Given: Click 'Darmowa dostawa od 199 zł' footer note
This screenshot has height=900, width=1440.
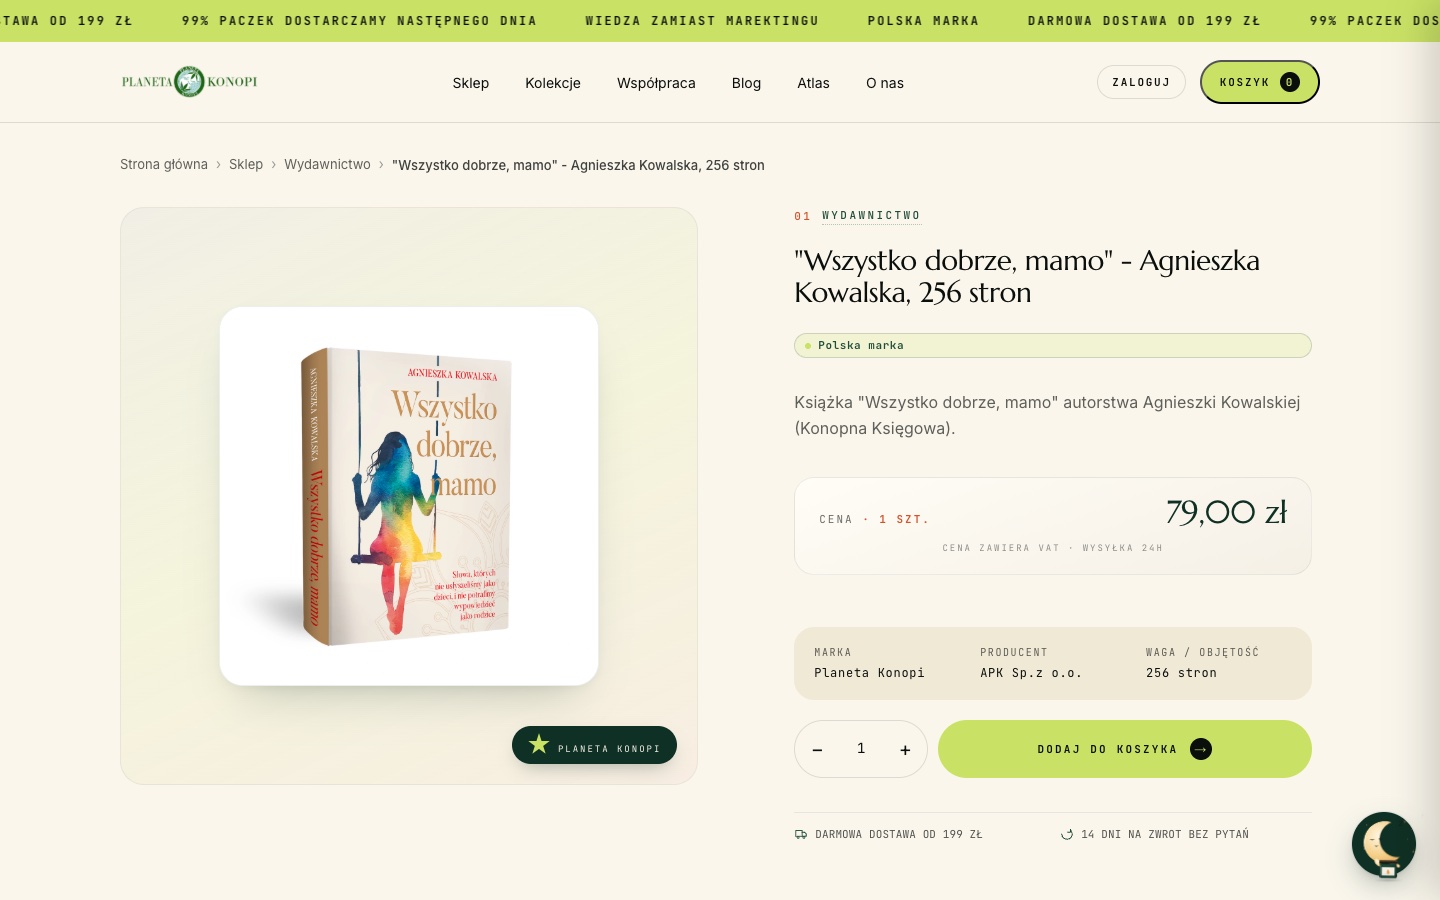Looking at the screenshot, I should [898, 834].
